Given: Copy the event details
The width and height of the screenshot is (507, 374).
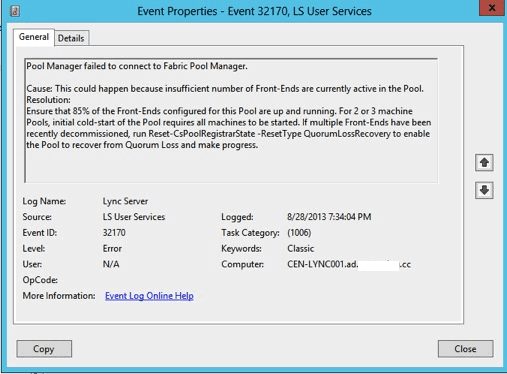Looking at the screenshot, I should pos(44,349).
